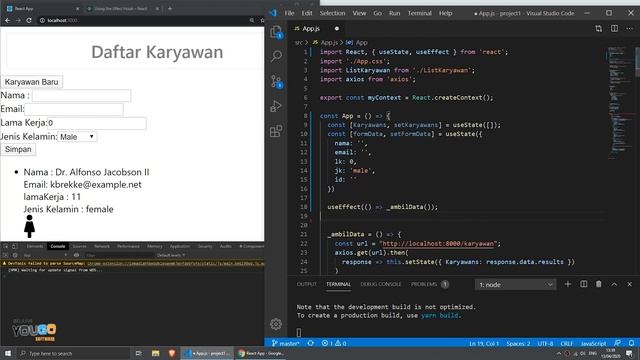This screenshot has height=360, width=640.
Task: Open the Source Control view
Action: [x=276, y=81]
